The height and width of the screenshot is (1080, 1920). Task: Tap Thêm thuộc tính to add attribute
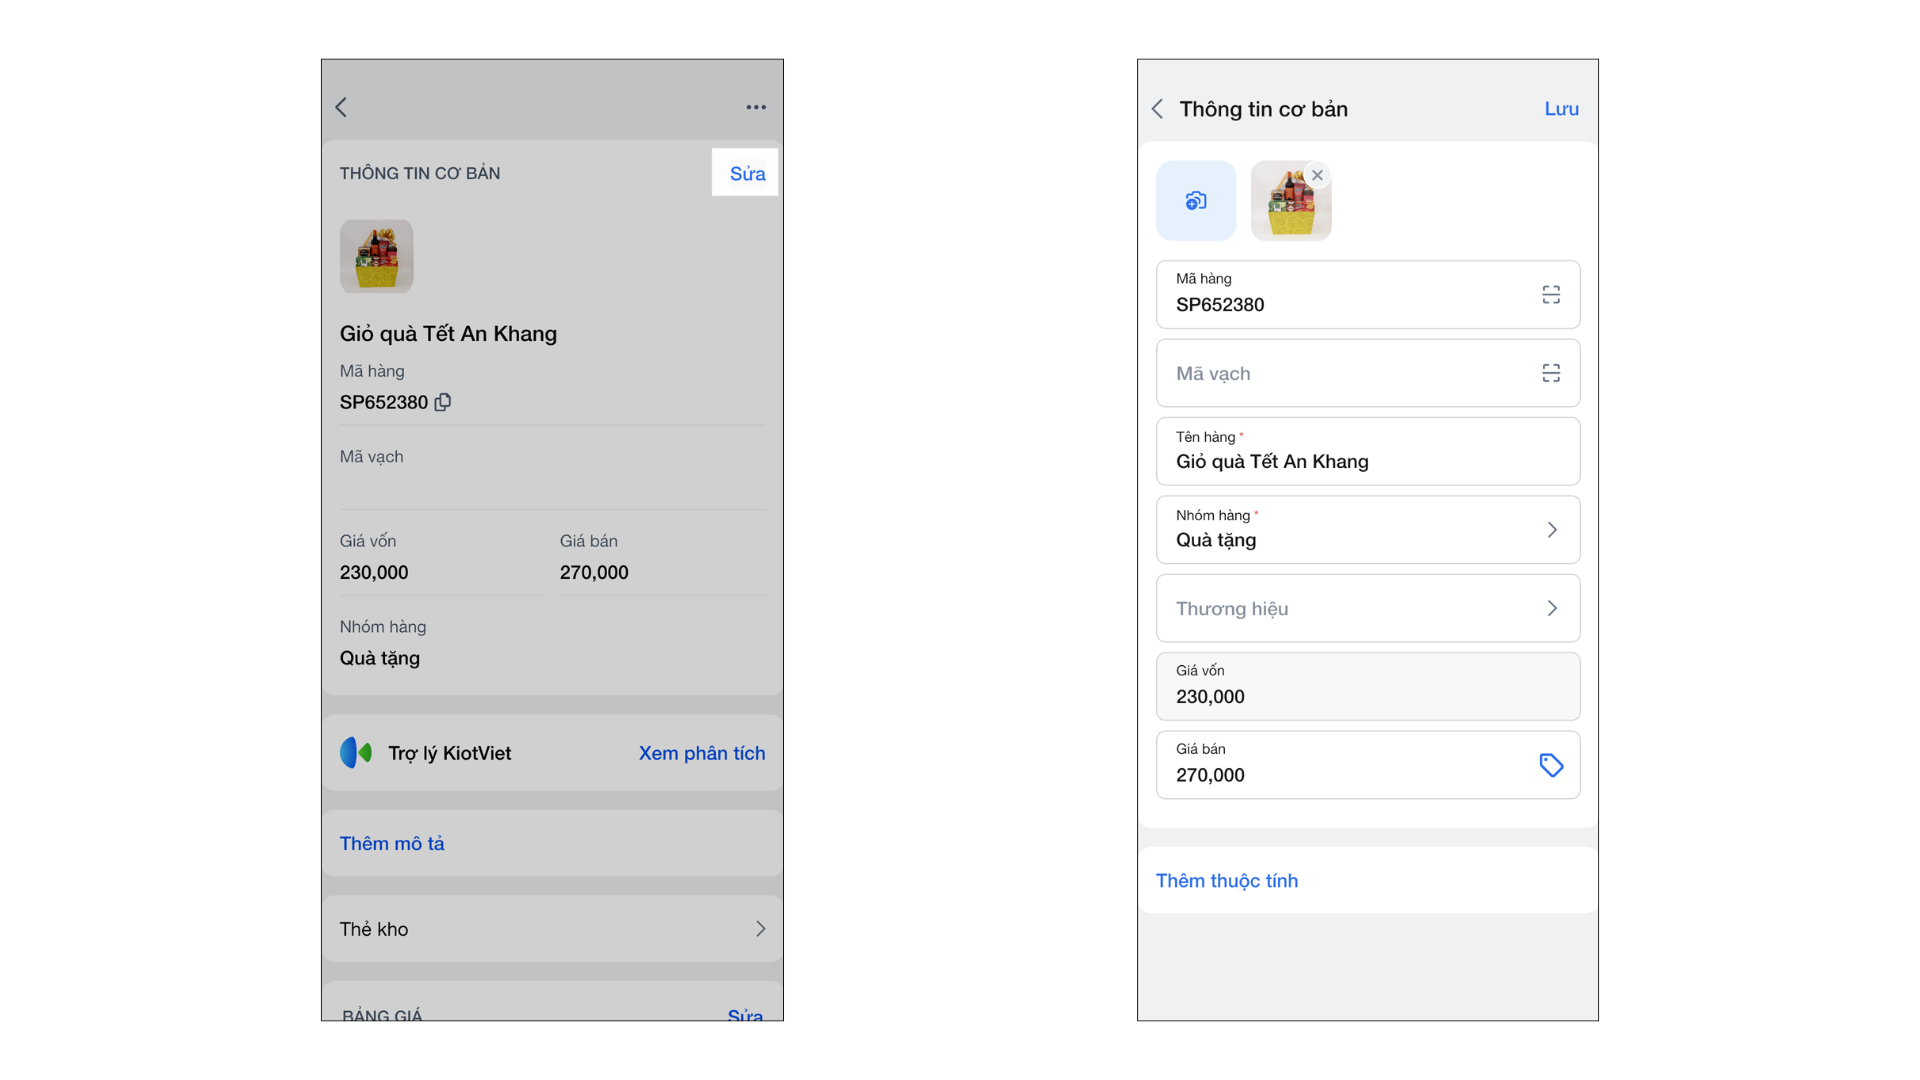(x=1227, y=880)
